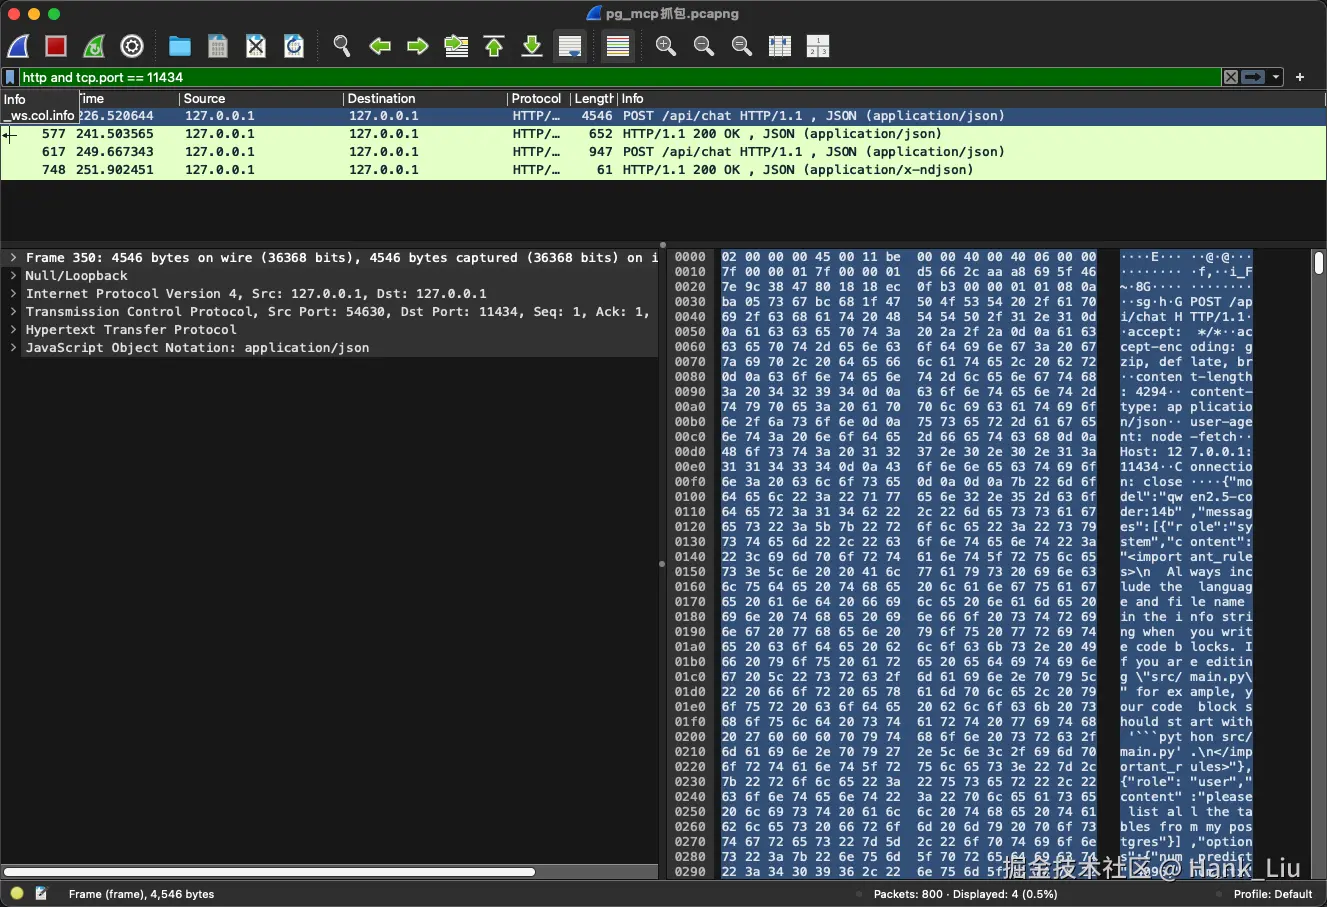Open capture file properties icon in status bar
This screenshot has height=907, width=1327.
click(41, 894)
